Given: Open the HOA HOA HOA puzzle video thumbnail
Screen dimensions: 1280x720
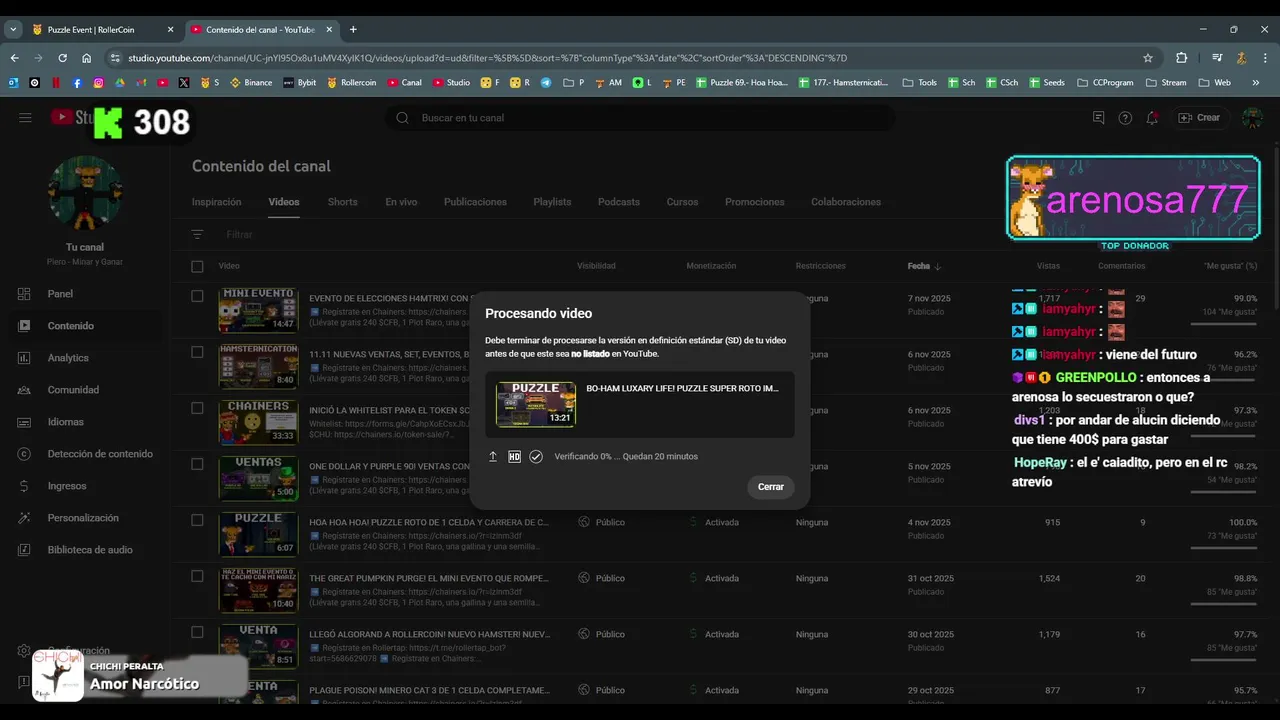Looking at the screenshot, I should coord(258,534).
